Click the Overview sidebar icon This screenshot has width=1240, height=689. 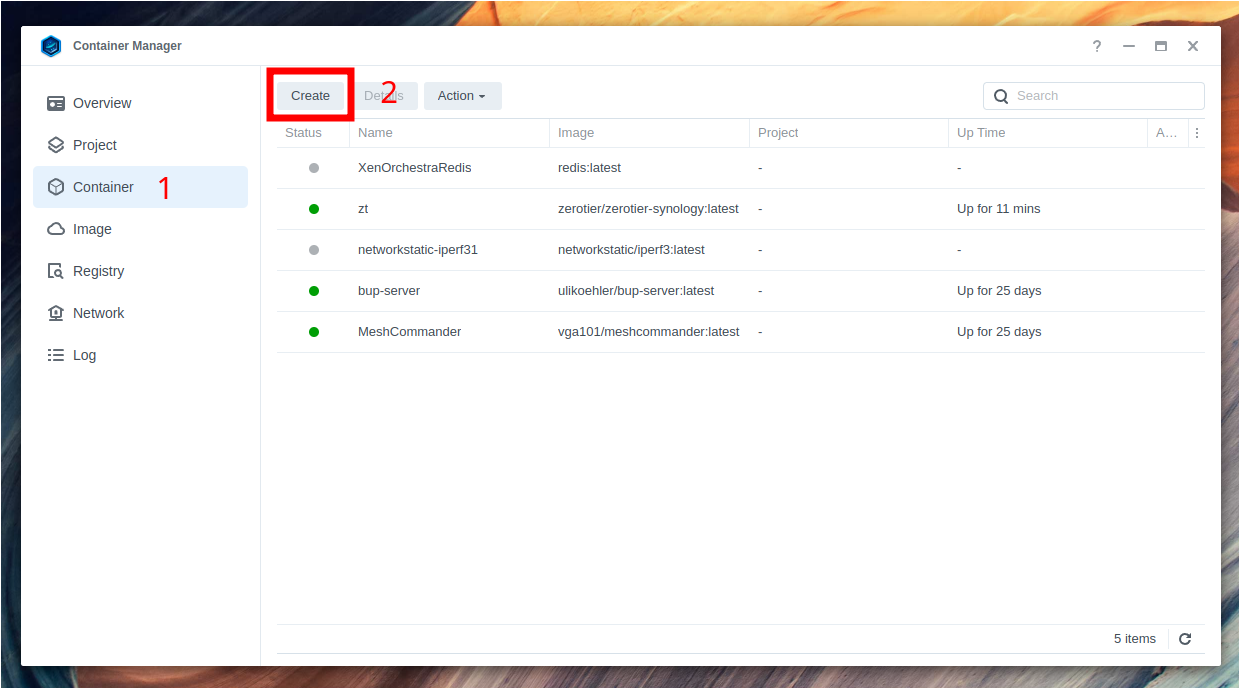click(56, 103)
